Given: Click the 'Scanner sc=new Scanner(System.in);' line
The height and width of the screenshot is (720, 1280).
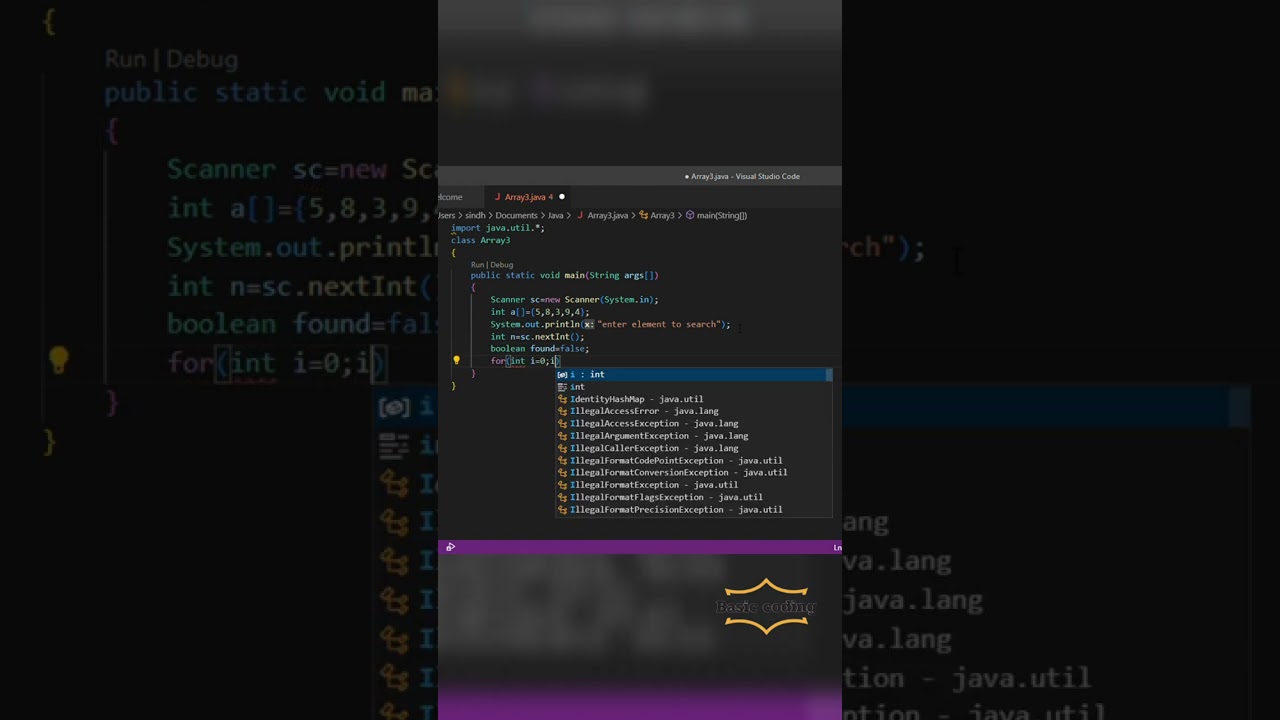Looking at the screenshot, I should point(574,299).
